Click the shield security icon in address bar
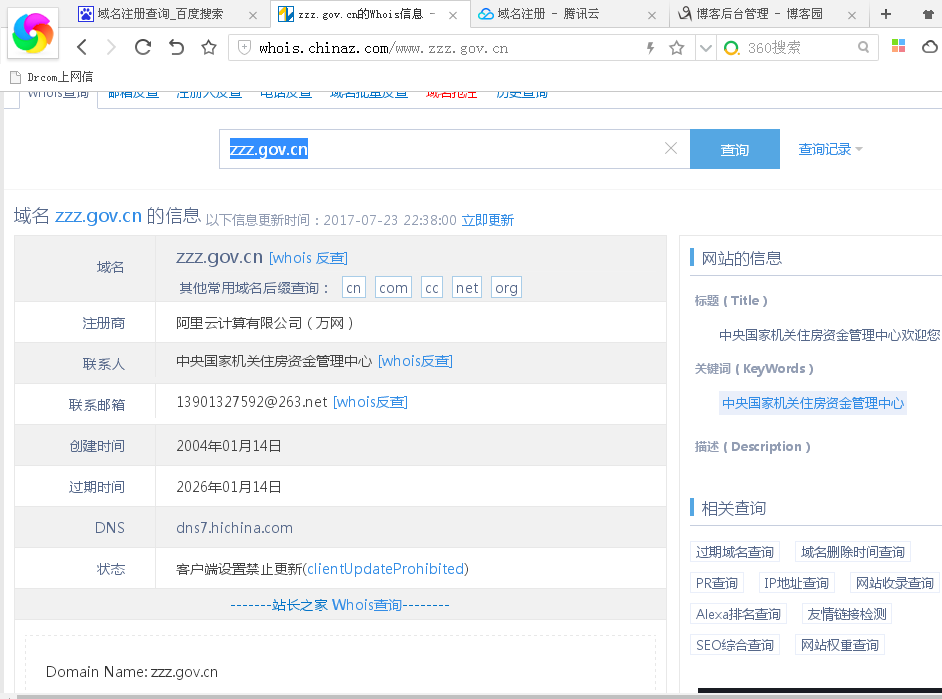 [245, 48]
